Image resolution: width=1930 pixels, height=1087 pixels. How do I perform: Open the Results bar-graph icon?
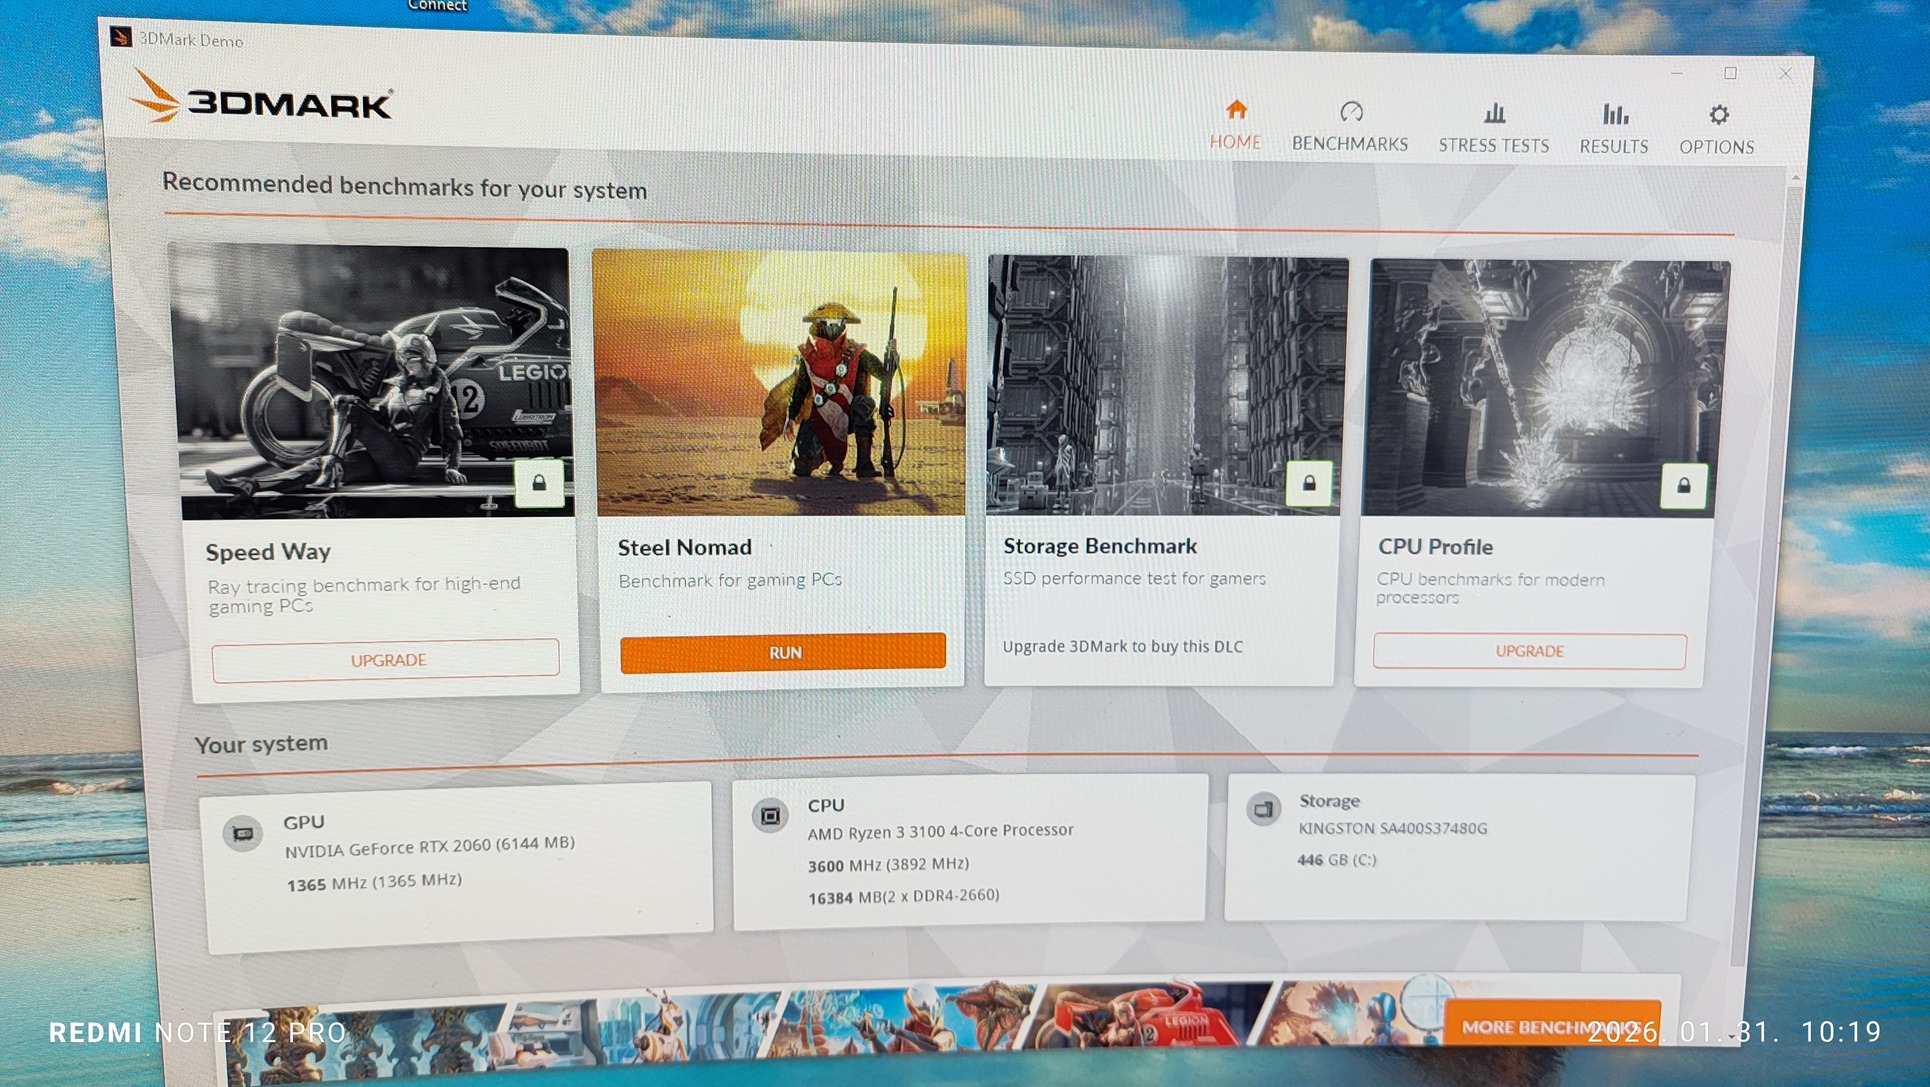[1615, 114]
